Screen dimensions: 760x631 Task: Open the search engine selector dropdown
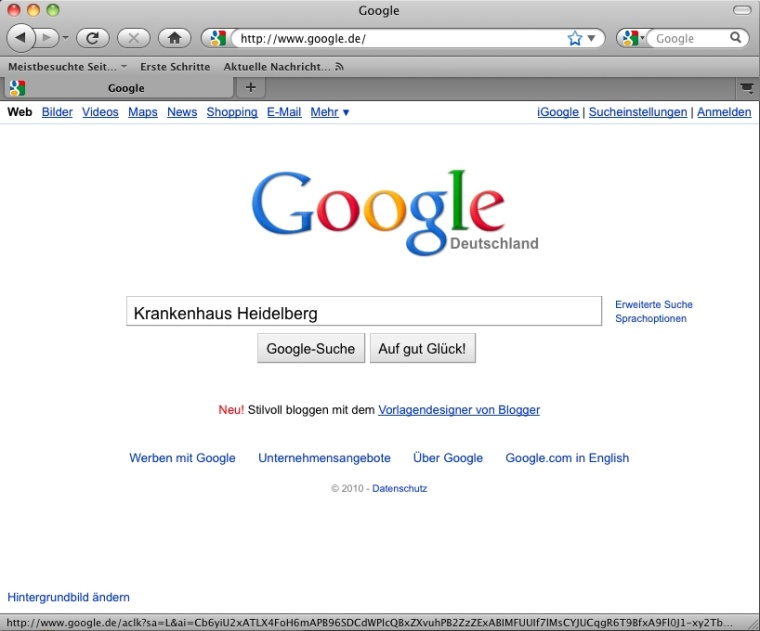[632, 38]
